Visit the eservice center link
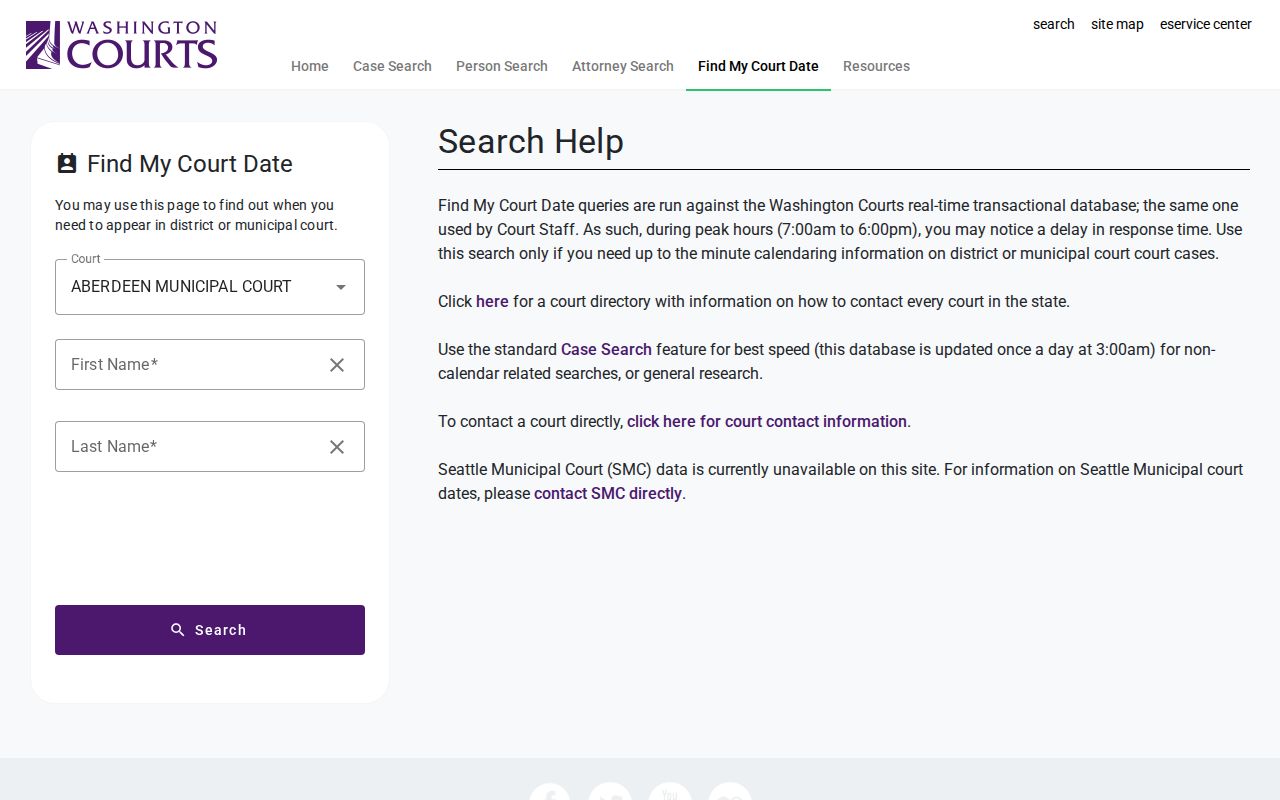 coord(1206,24)
